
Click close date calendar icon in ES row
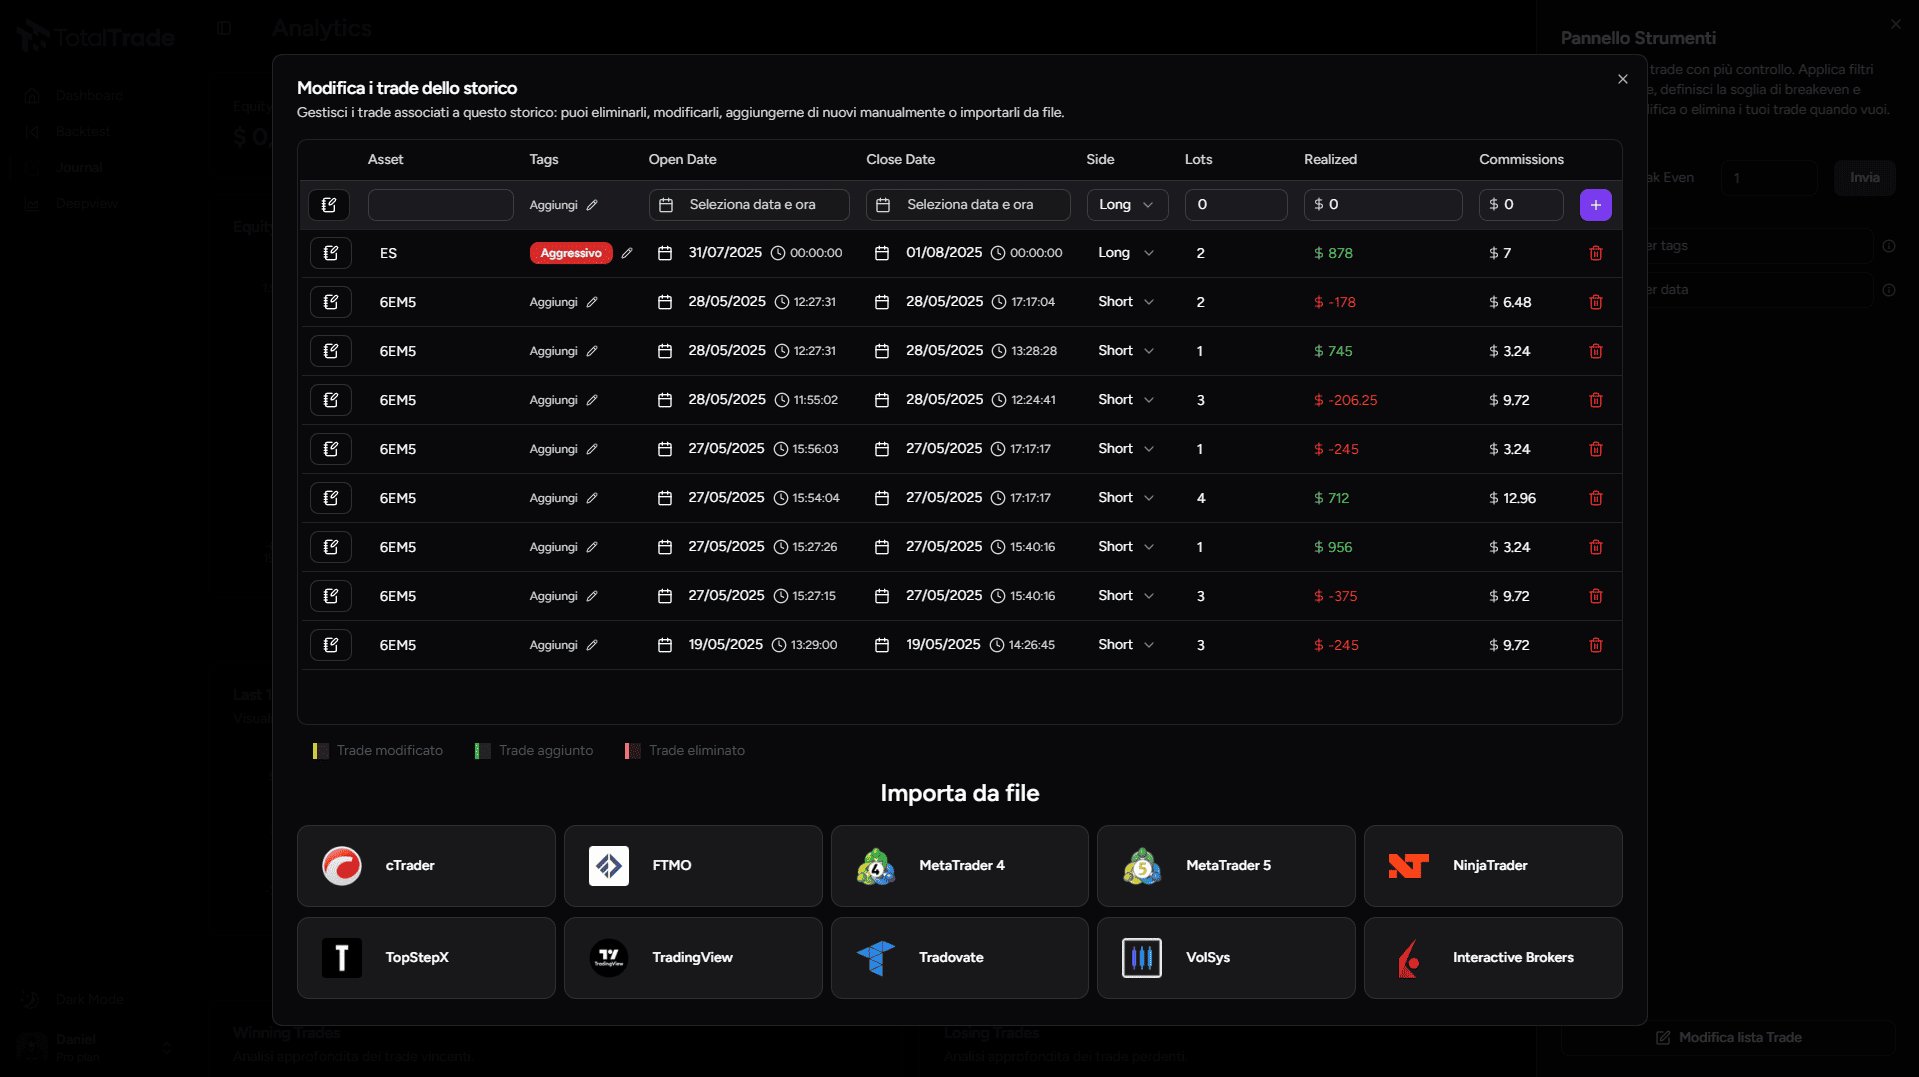click(882, 253)
